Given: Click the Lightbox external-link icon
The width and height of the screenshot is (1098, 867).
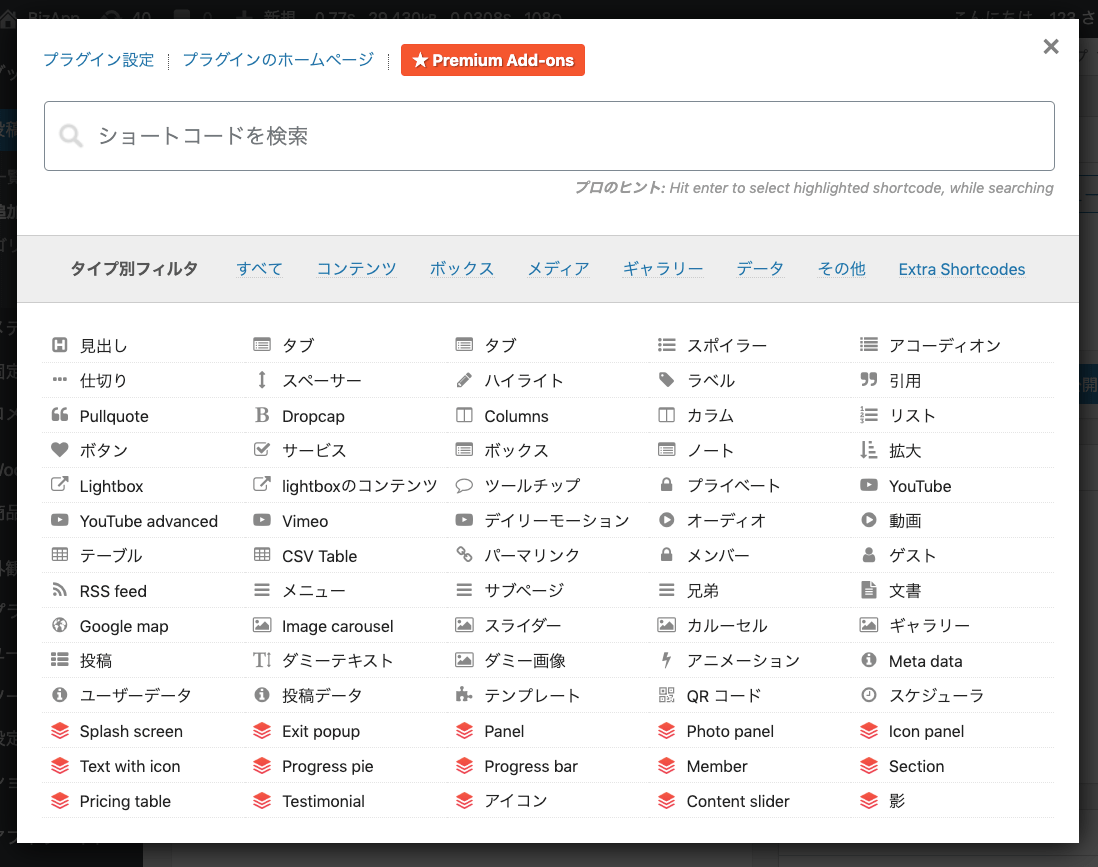Looking at the screenshot, I should pyautogui.click(x=60, y=485).
